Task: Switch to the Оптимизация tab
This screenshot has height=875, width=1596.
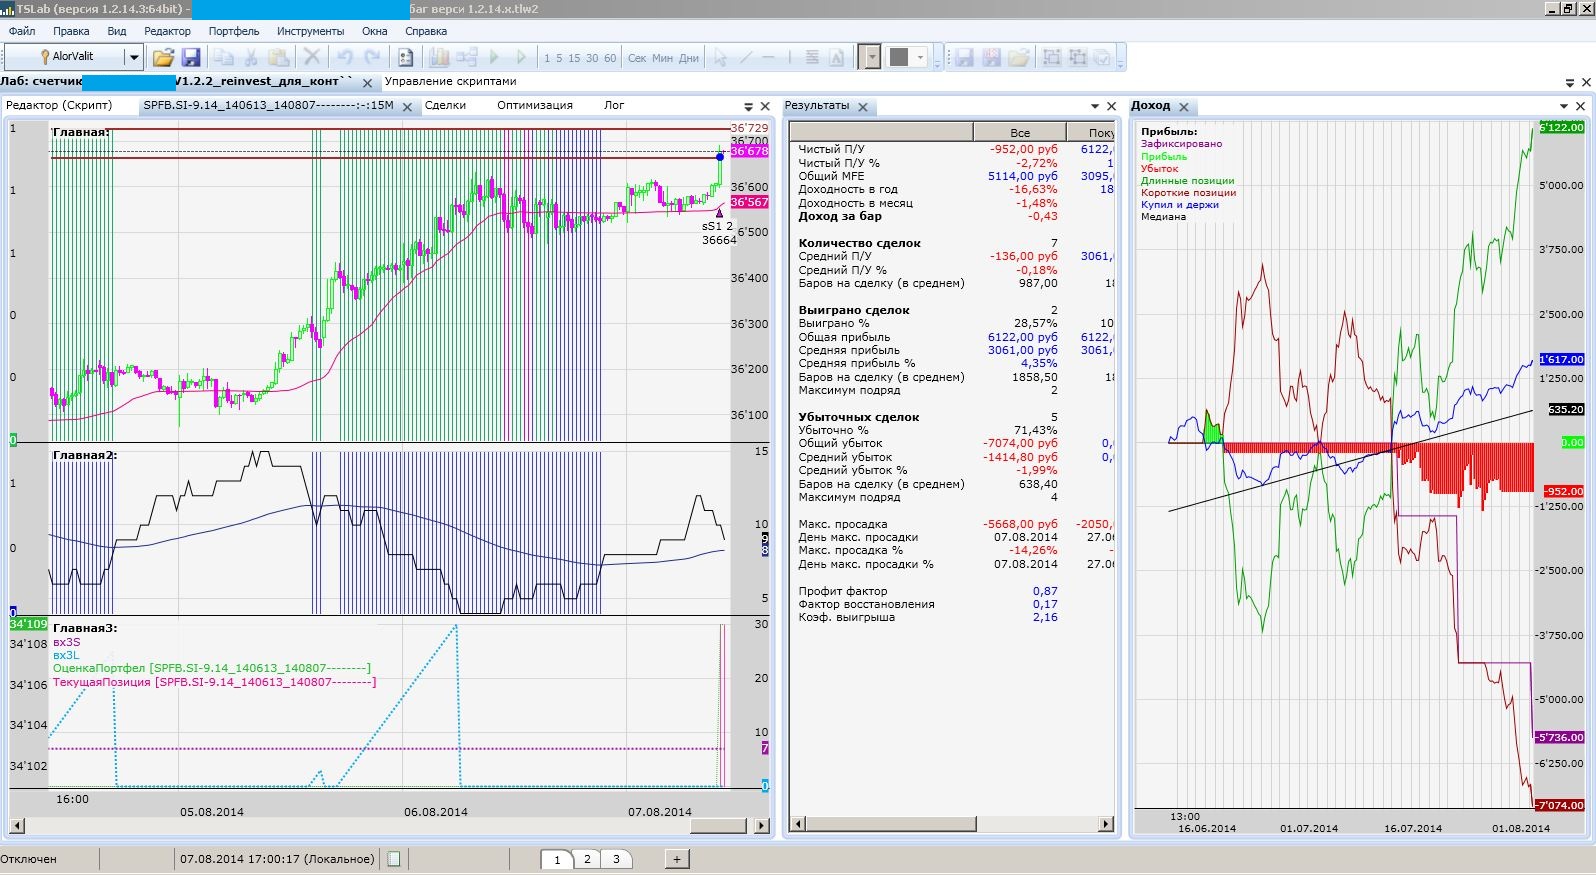Action: click(535, 105)
